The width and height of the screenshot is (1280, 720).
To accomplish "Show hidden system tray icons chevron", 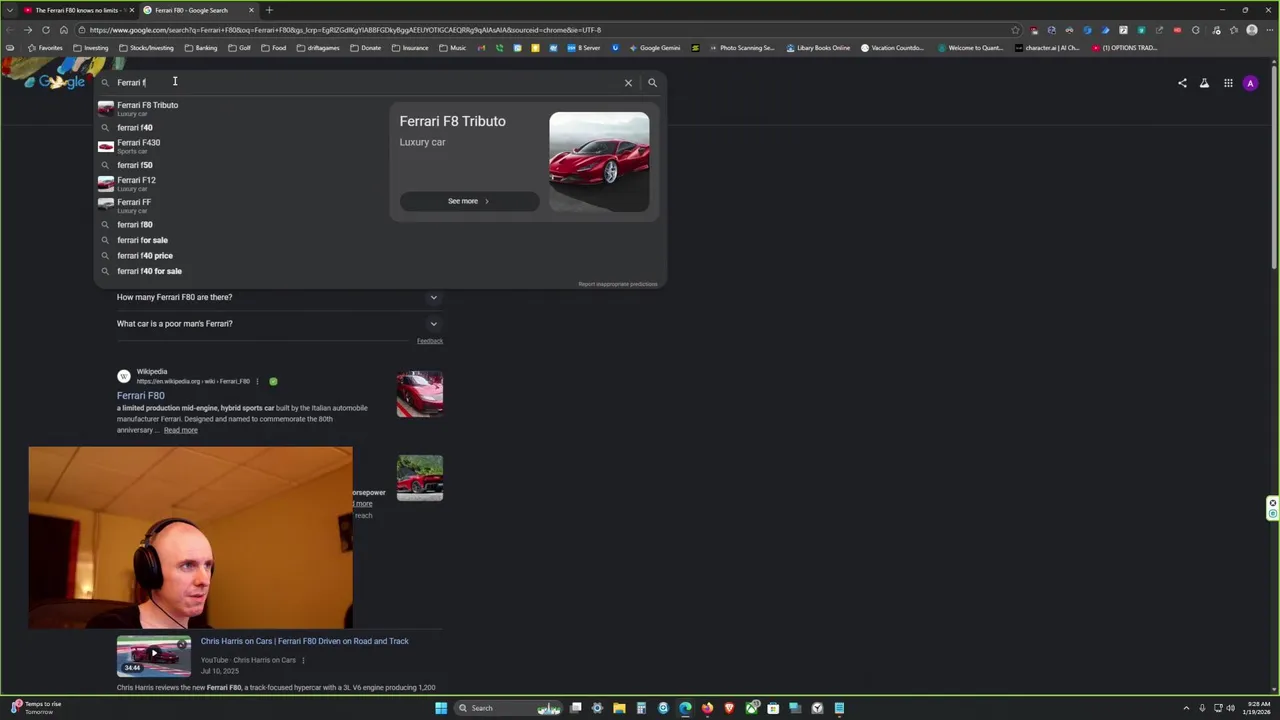I will 1186,708.
